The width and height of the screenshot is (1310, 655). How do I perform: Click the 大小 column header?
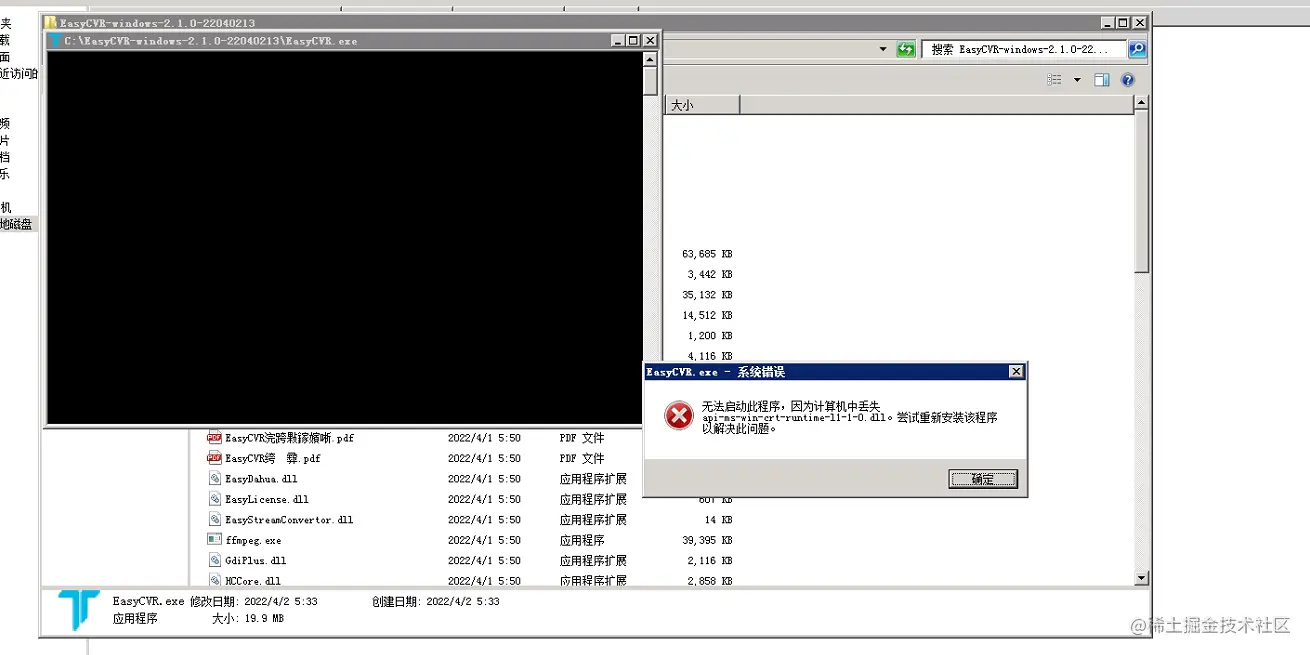click(701, 105)
